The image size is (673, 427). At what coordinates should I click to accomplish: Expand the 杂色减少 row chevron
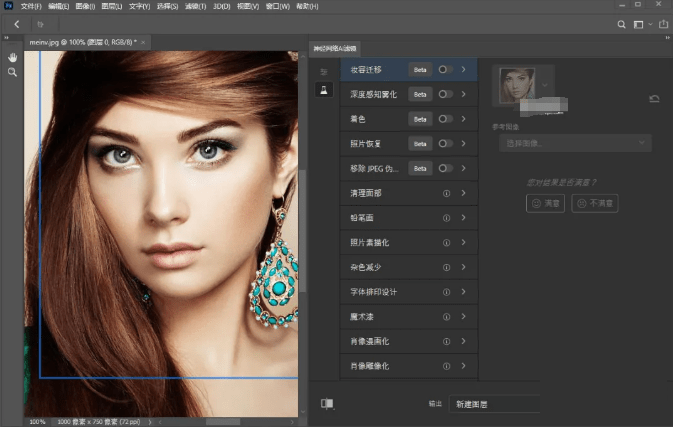coord(464,267)
